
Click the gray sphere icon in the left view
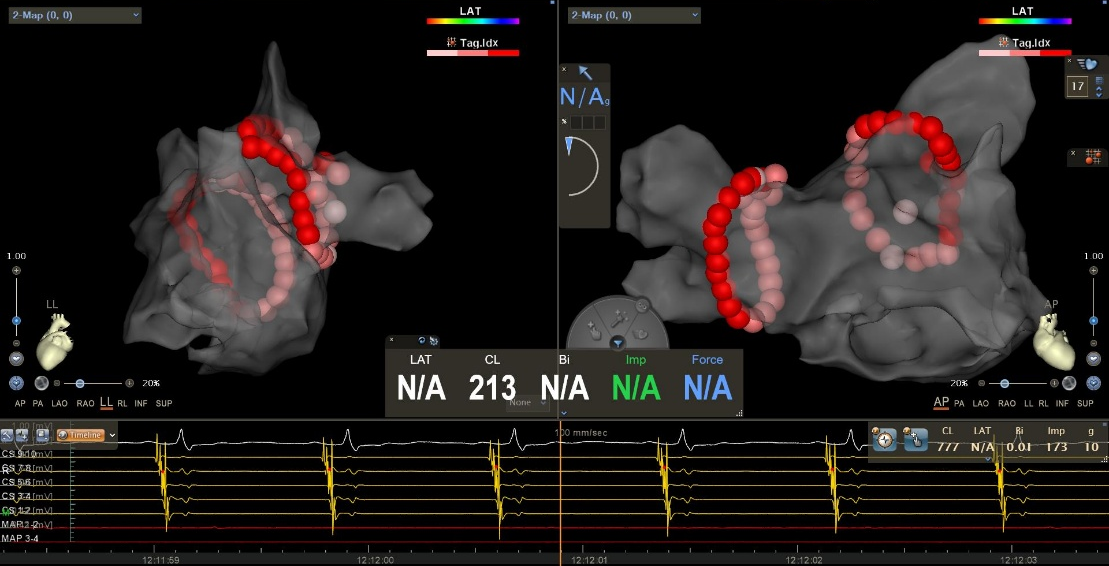(41, 383)
